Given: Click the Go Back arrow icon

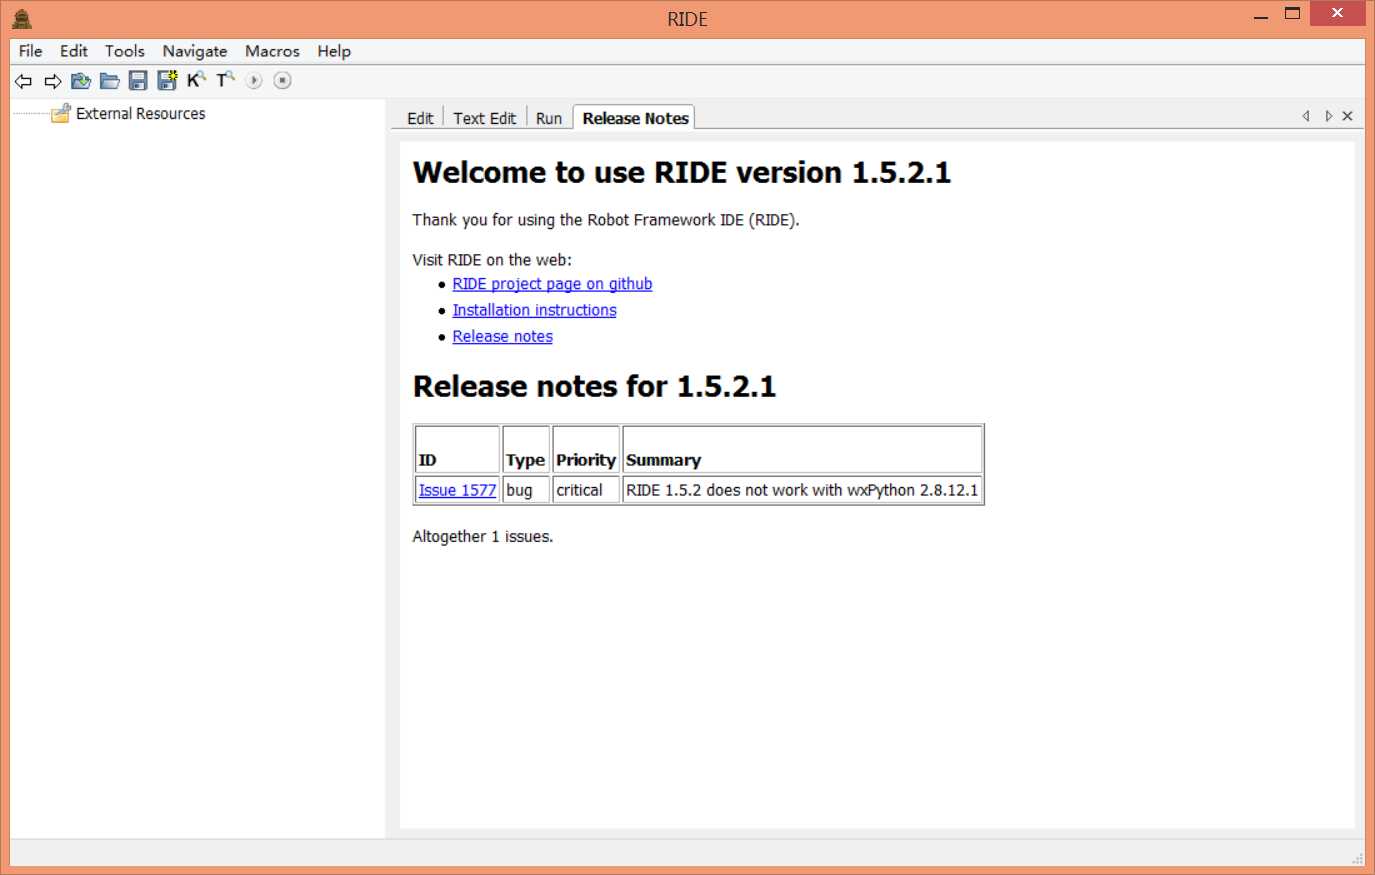Looking at the screenshot, I should (23, 81).
